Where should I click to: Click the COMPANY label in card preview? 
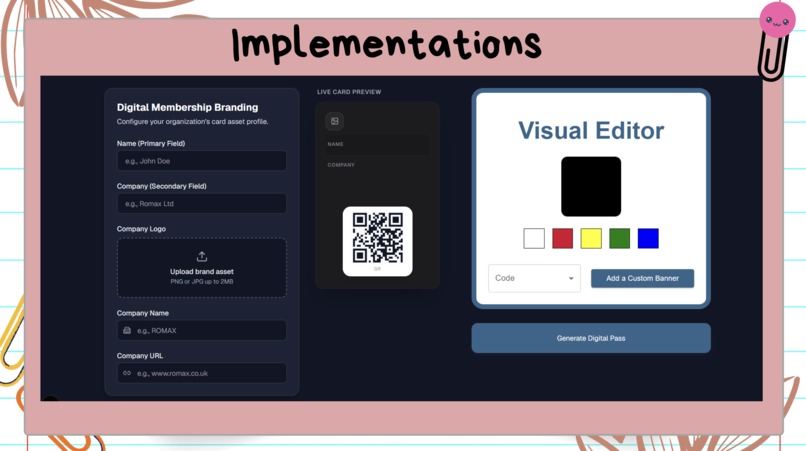pos(341,165)
